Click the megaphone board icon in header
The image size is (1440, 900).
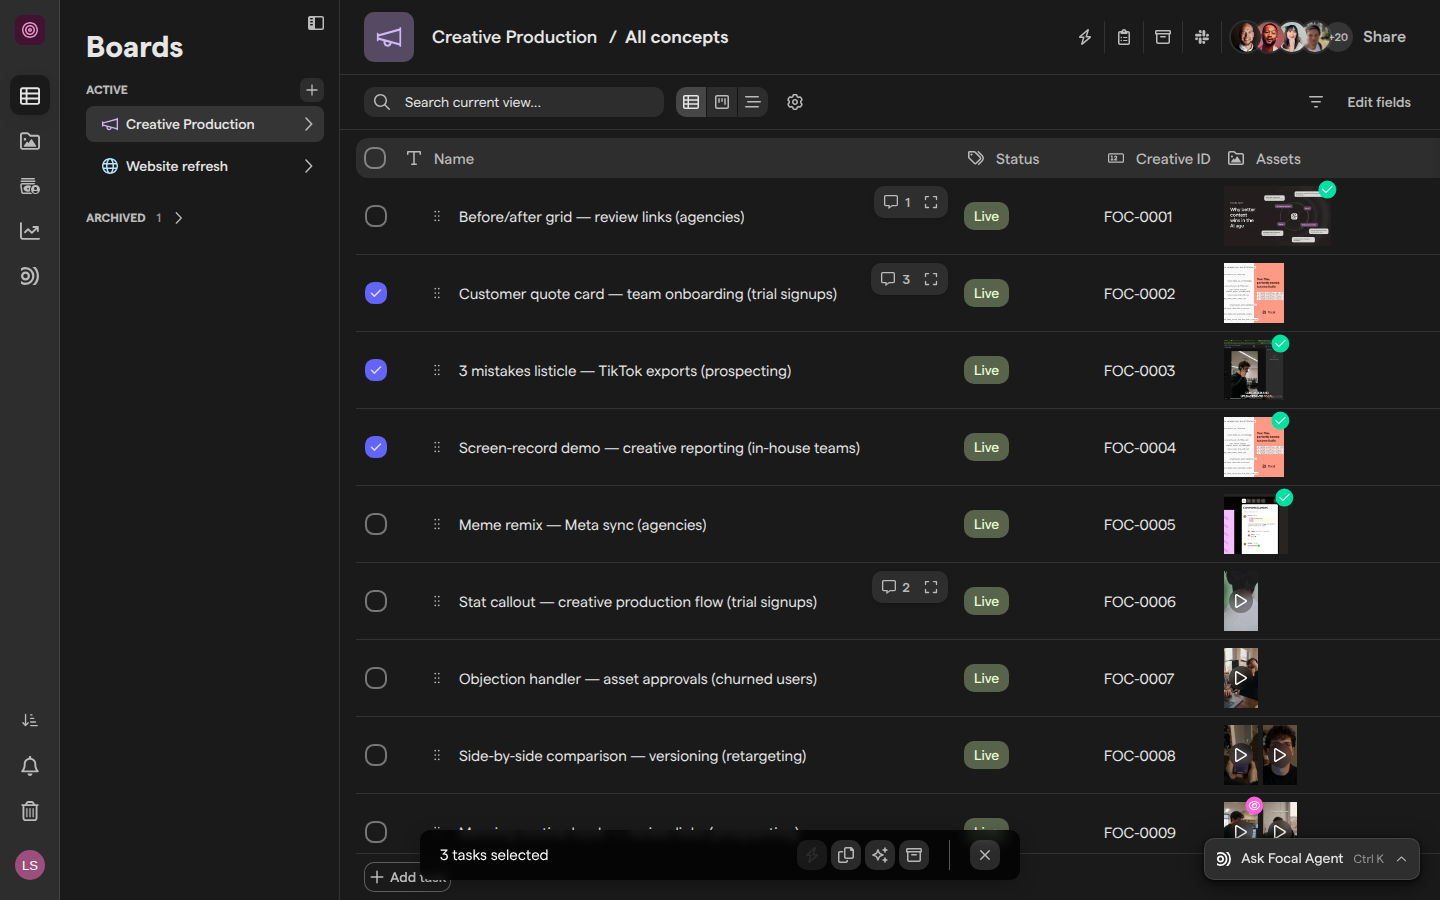point(389,37)
